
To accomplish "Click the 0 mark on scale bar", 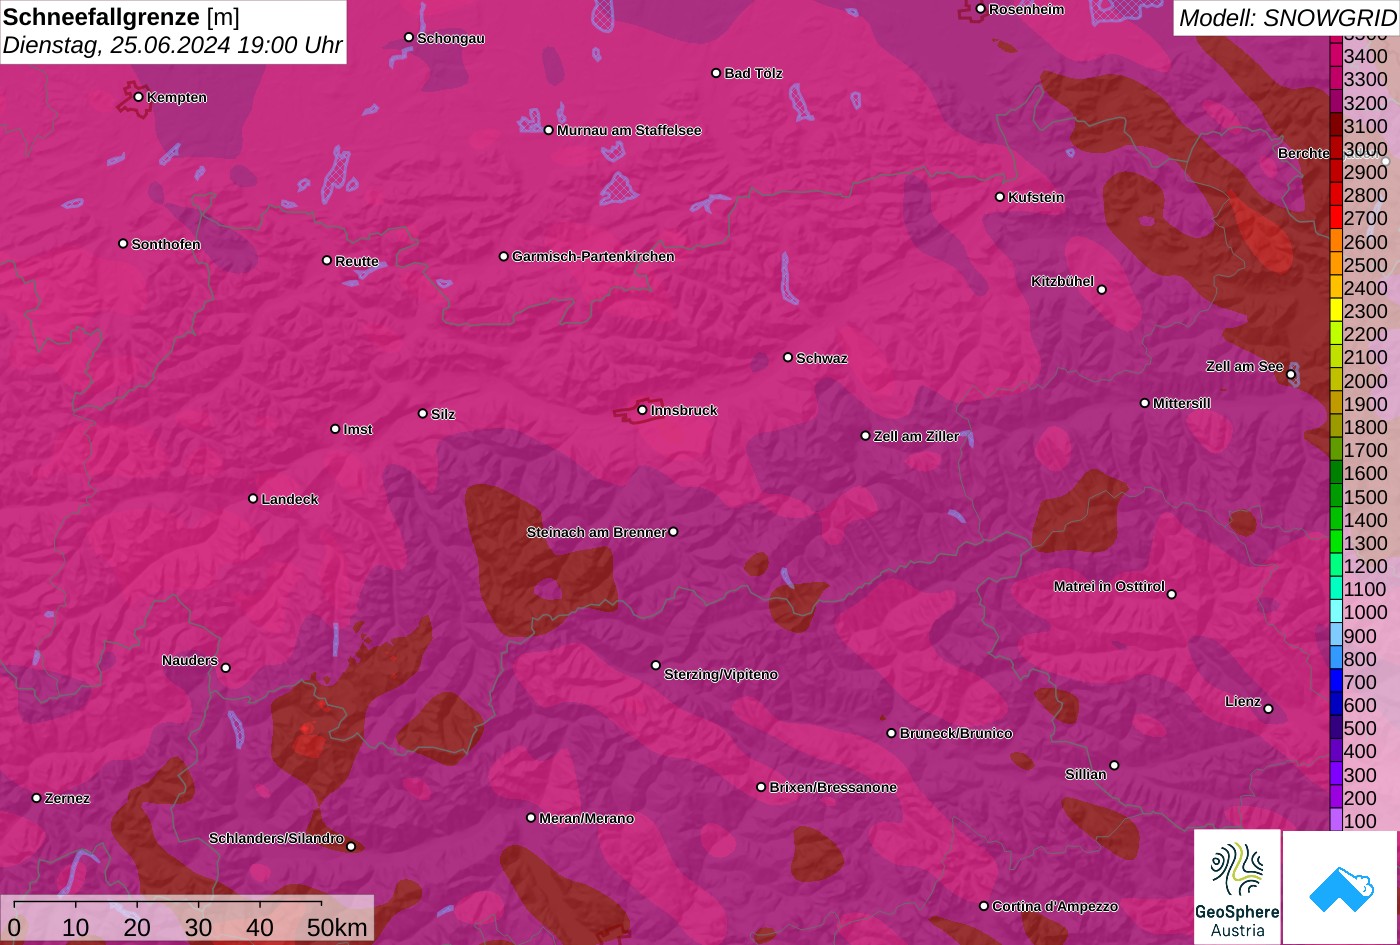I will 14,927.
